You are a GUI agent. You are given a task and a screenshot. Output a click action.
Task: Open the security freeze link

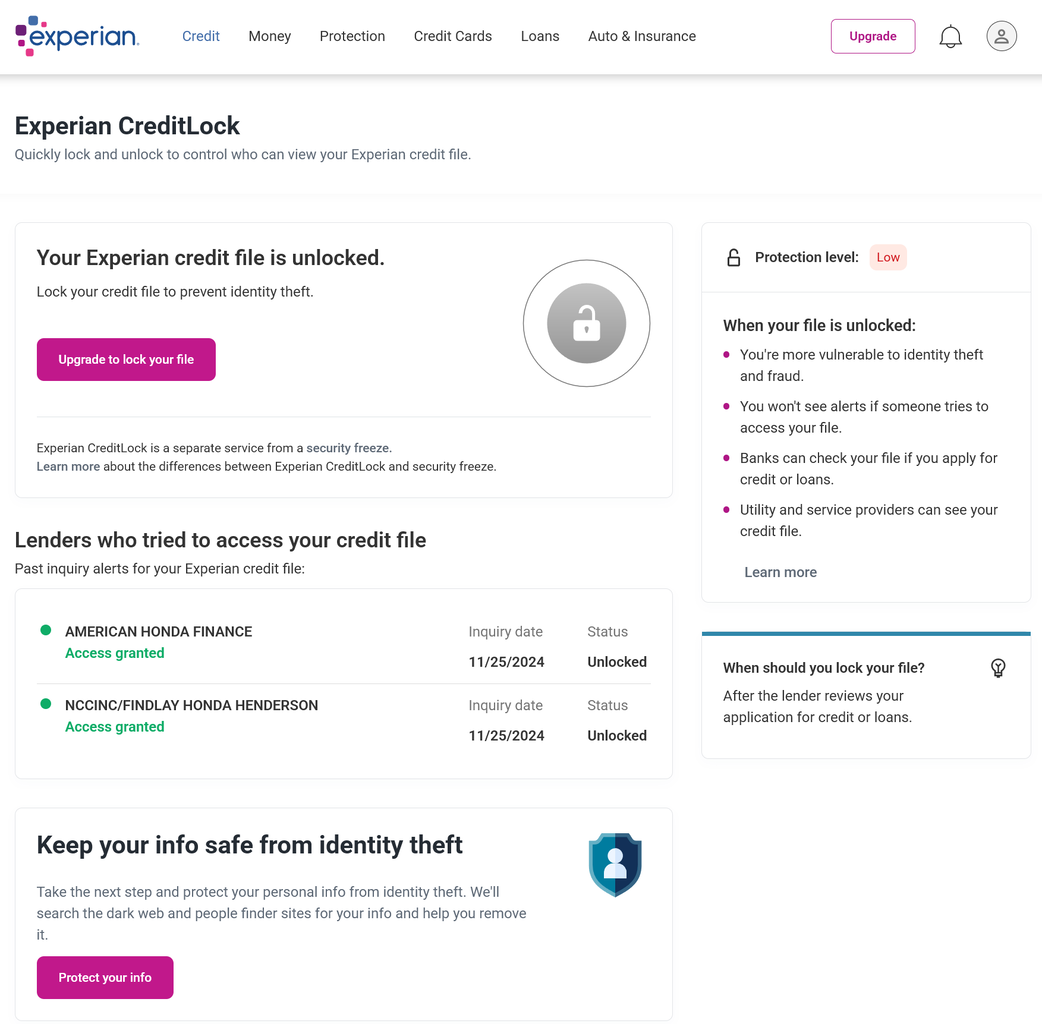click(348, 448)
